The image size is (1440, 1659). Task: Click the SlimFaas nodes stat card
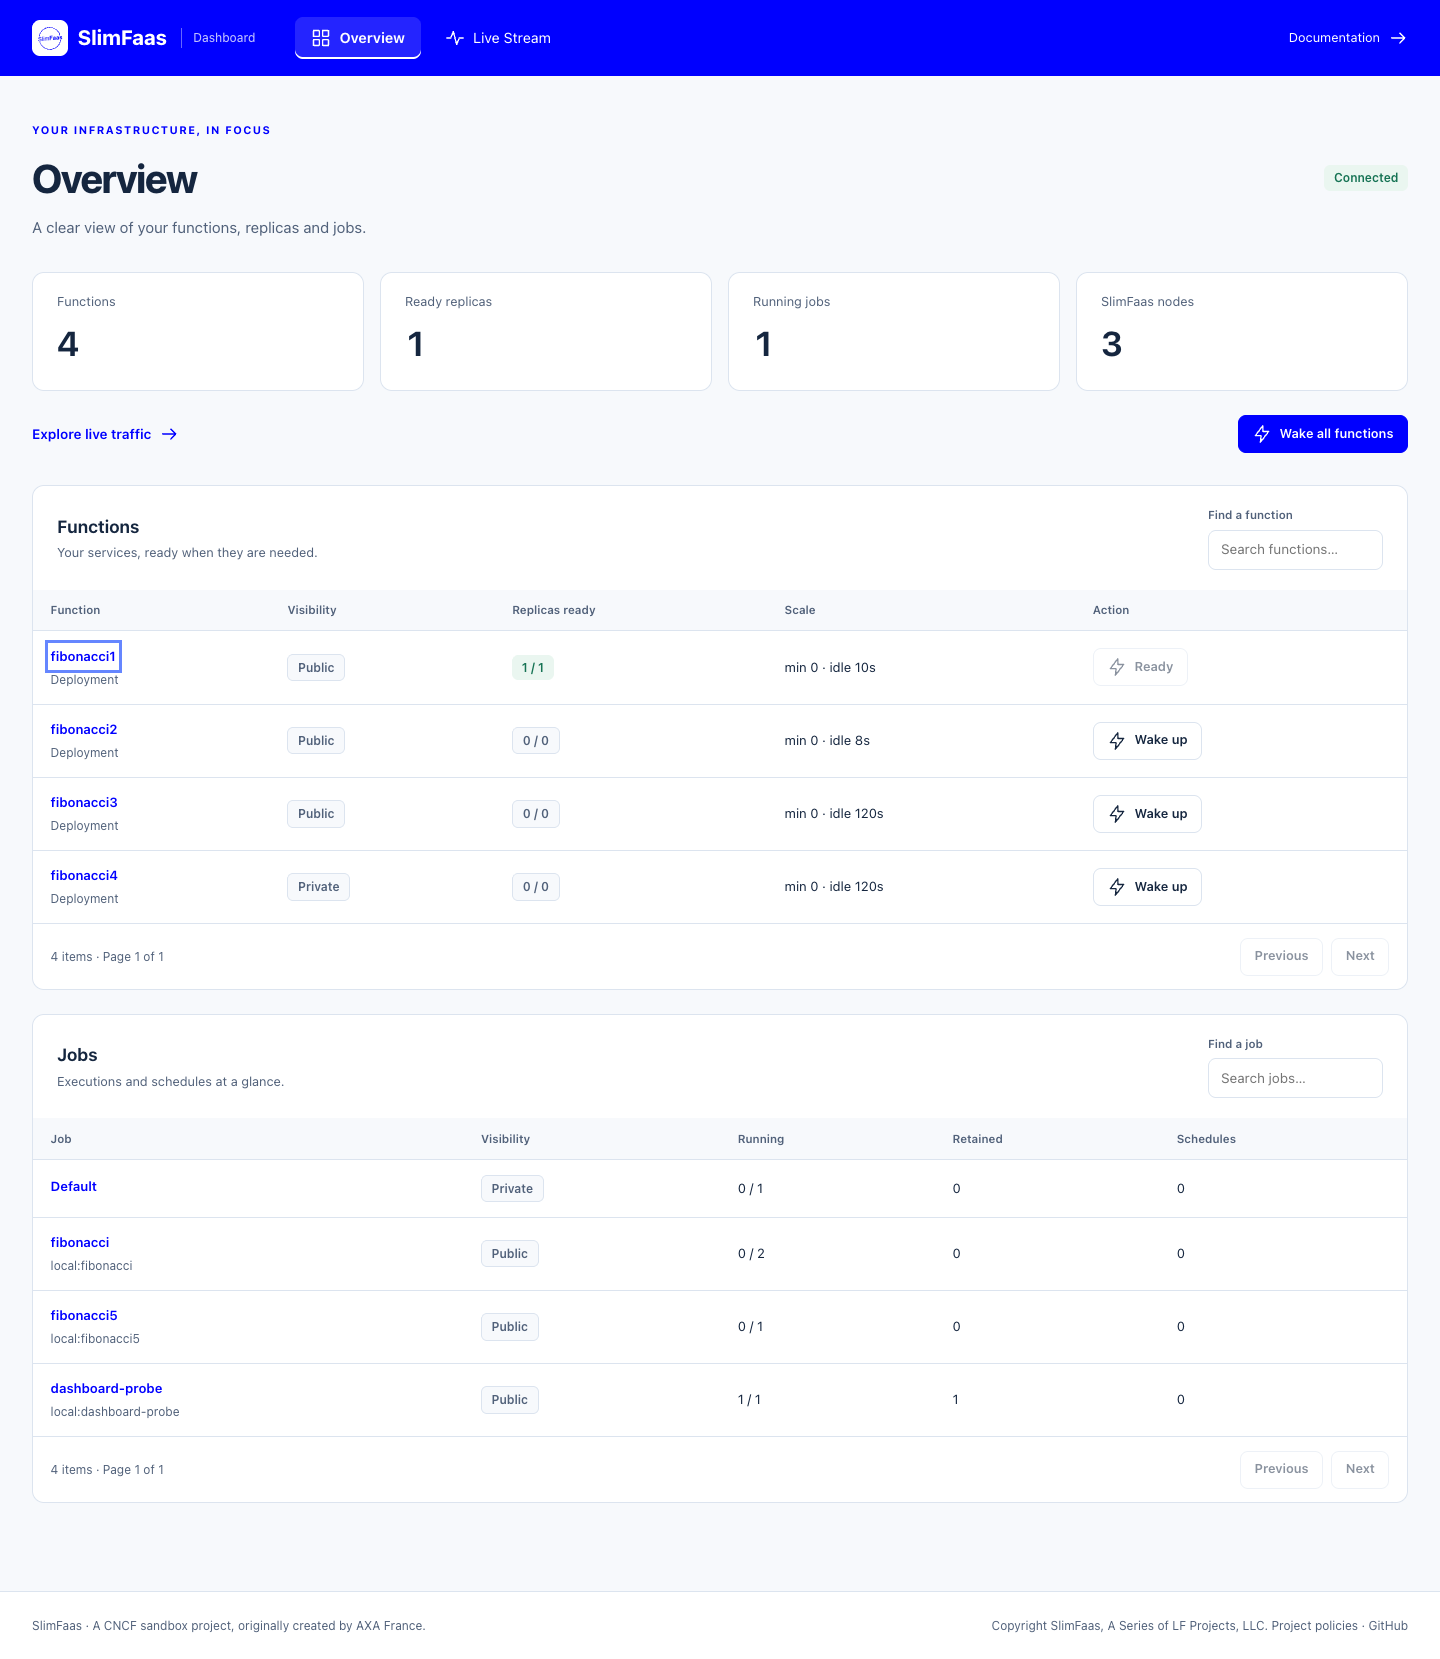coord(1242,332)
